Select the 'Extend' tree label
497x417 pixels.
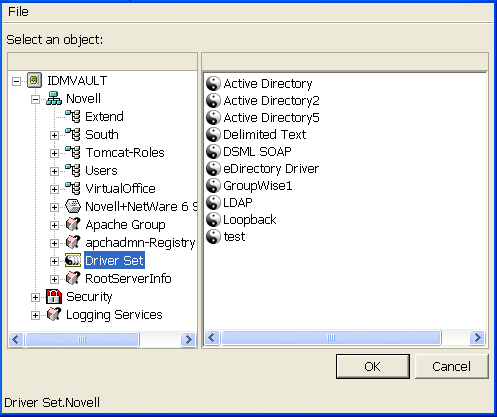click(x=104, y=116)
